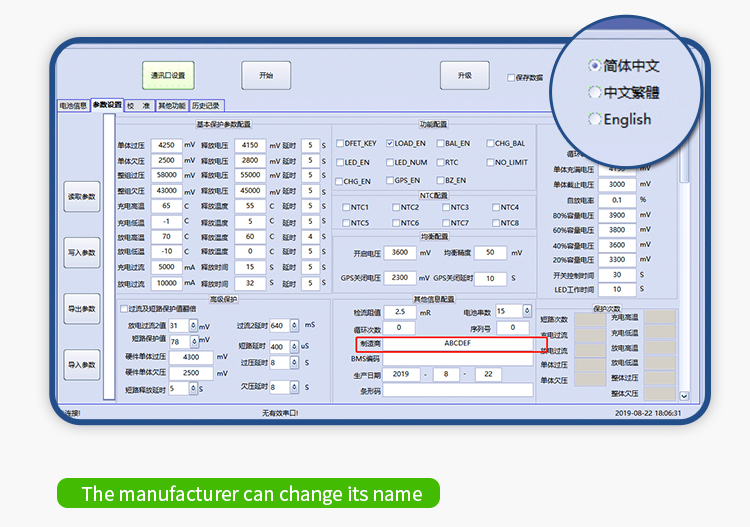Open the 通讯口设置 port settings button
The height and width of the screenshot is (527, 750).
[x=168, y=75]
